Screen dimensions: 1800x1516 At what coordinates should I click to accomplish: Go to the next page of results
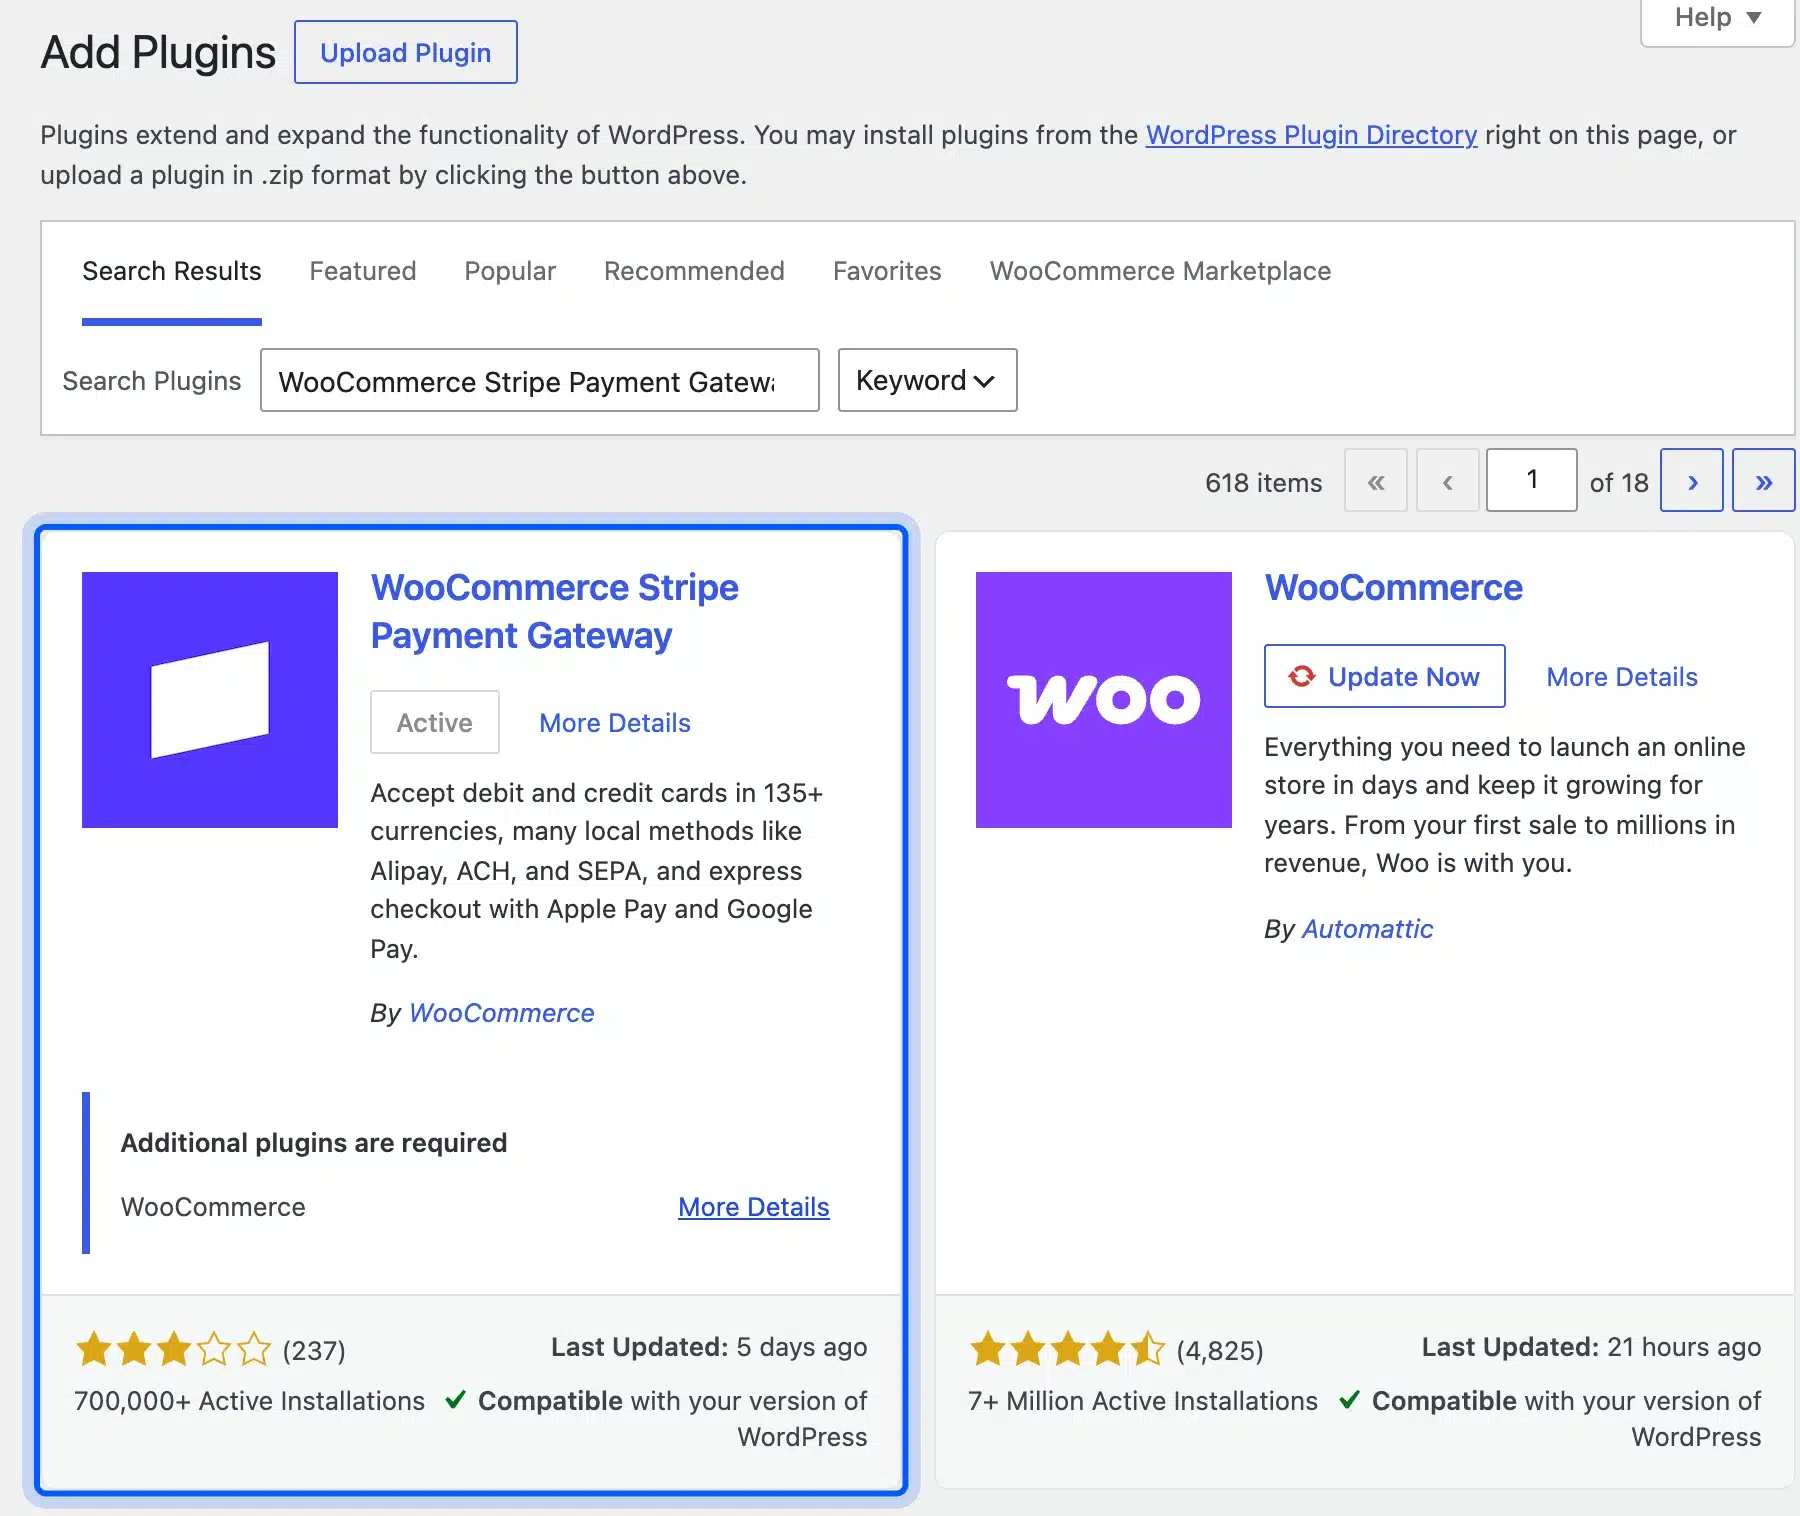coord(1692,481)
